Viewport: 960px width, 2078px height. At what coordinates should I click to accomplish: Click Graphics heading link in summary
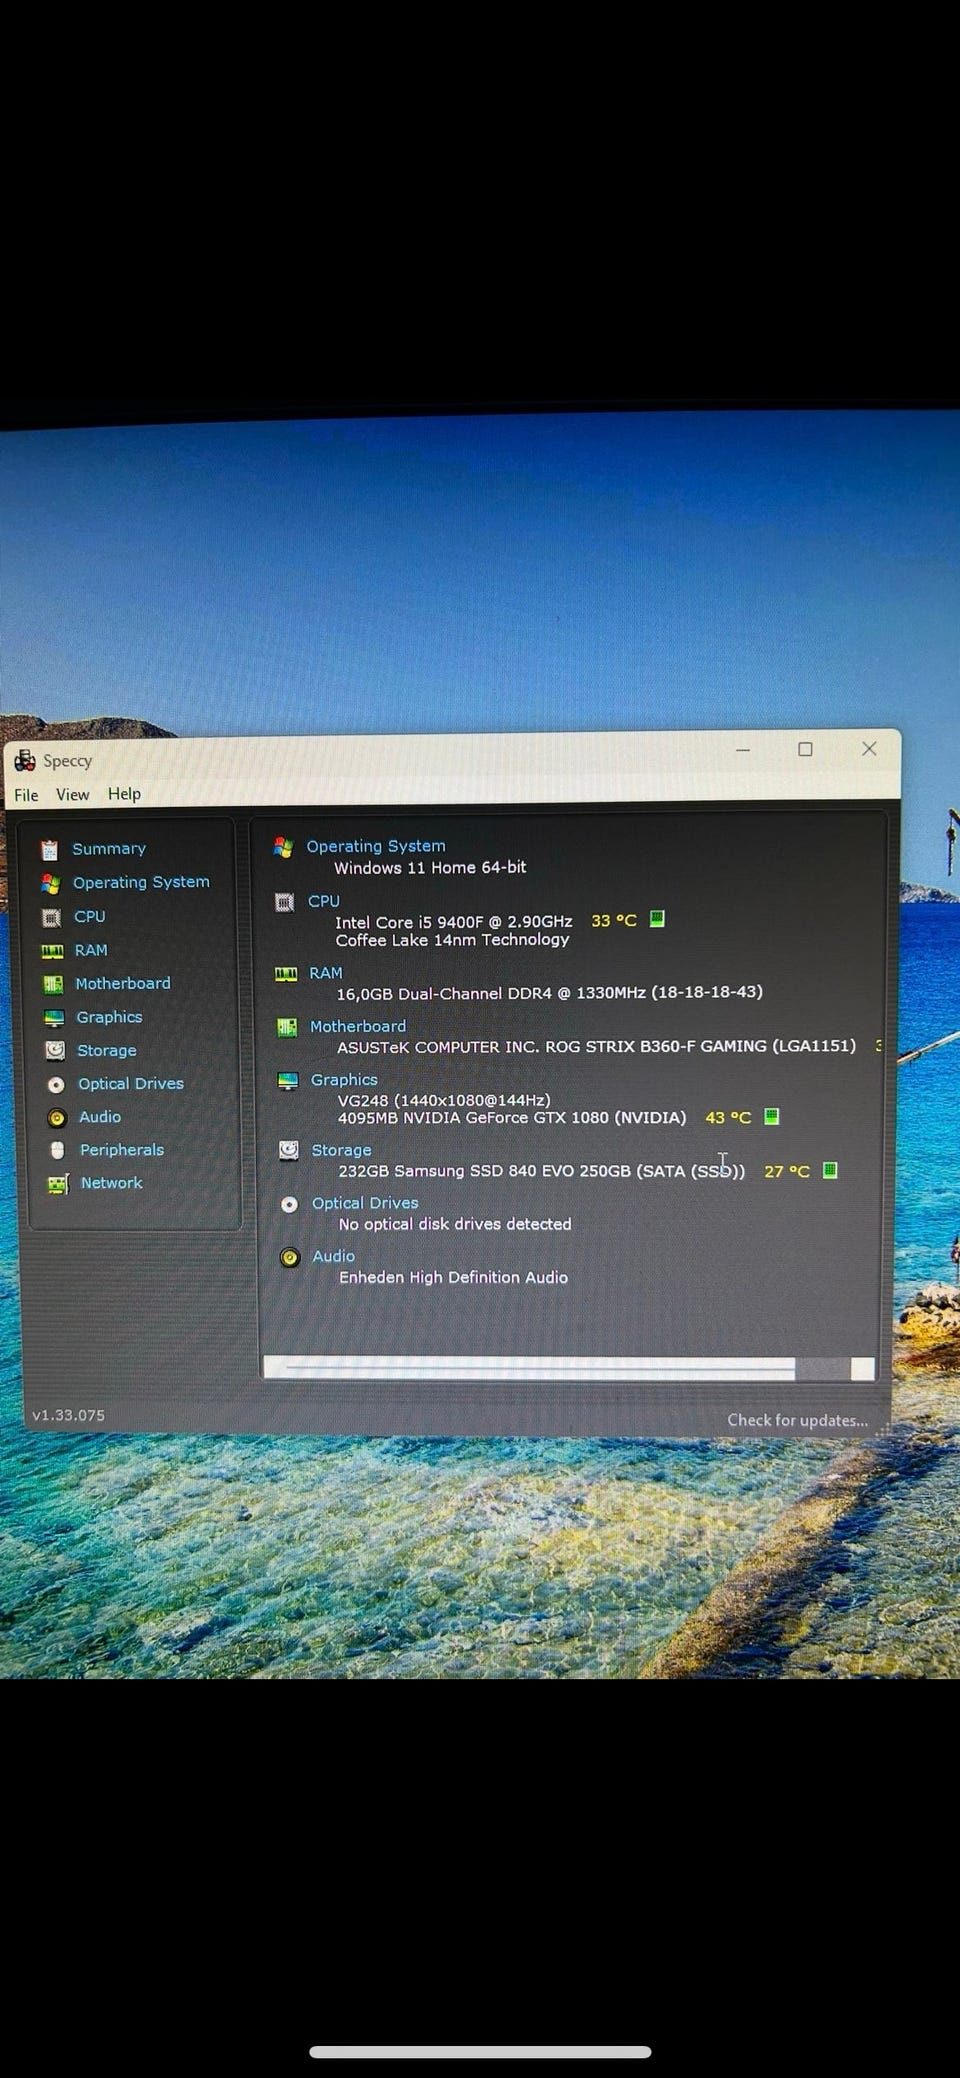[344, 1080]
